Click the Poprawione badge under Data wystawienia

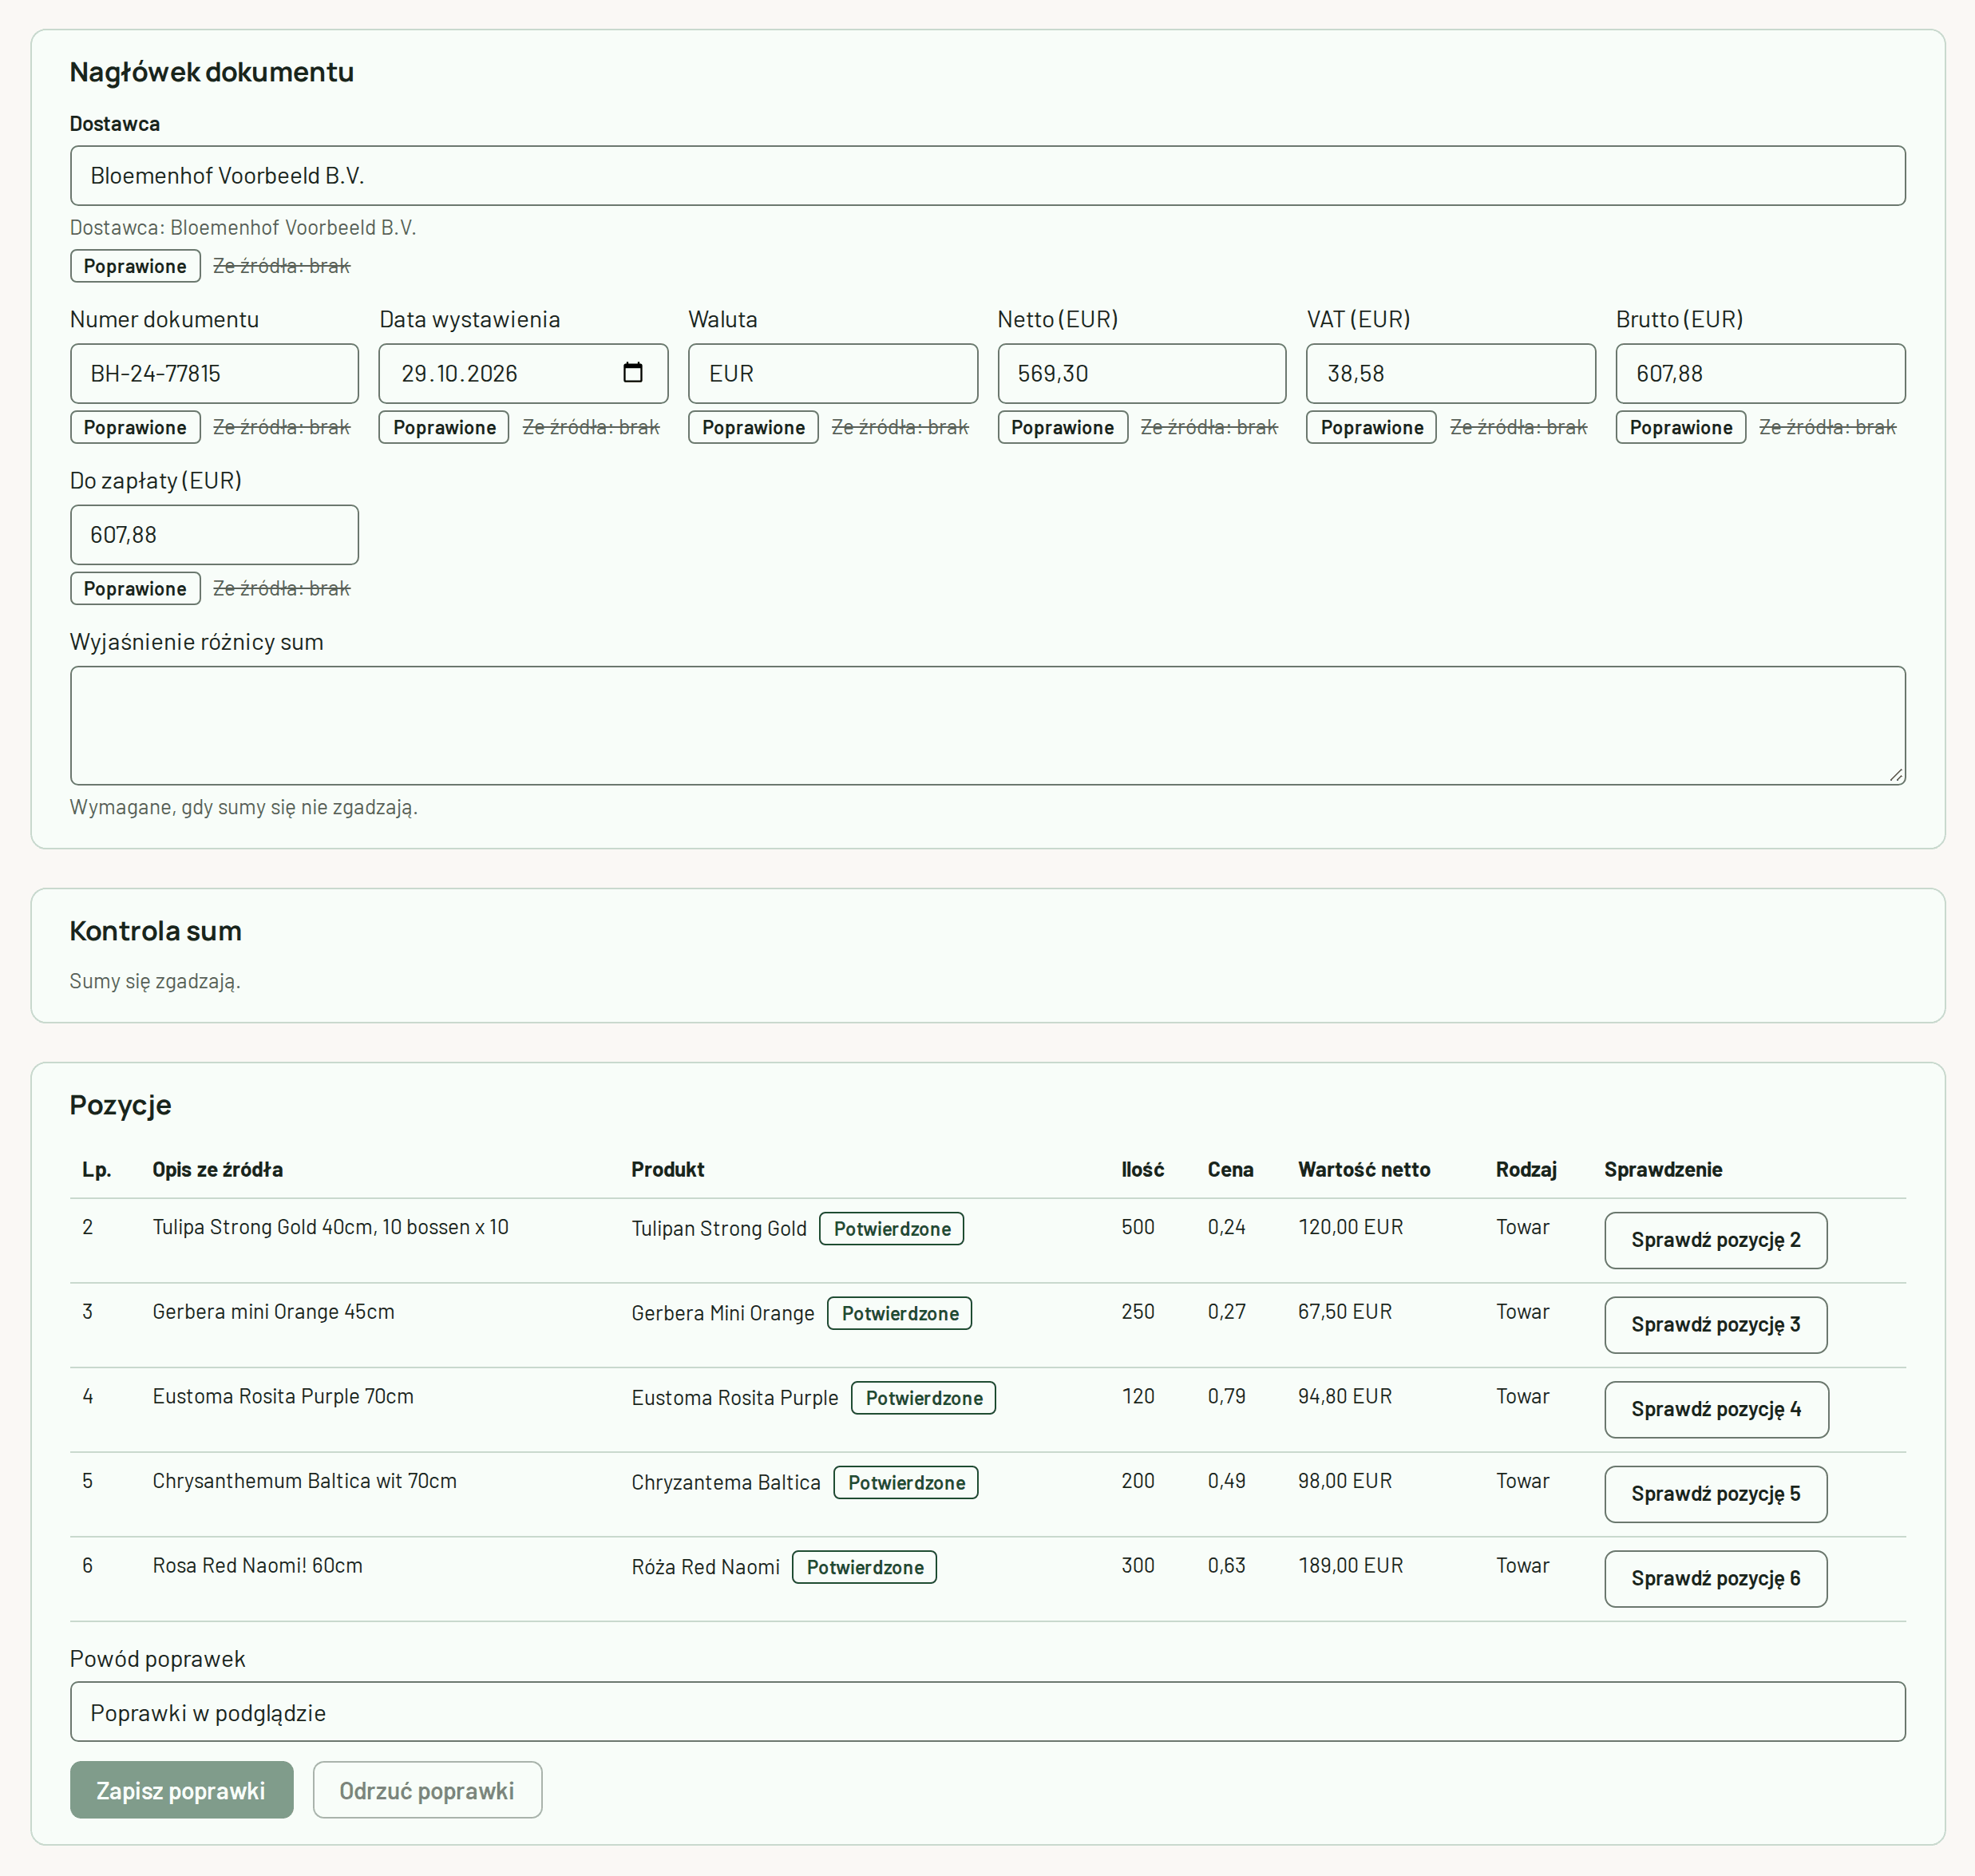(444, 427)
